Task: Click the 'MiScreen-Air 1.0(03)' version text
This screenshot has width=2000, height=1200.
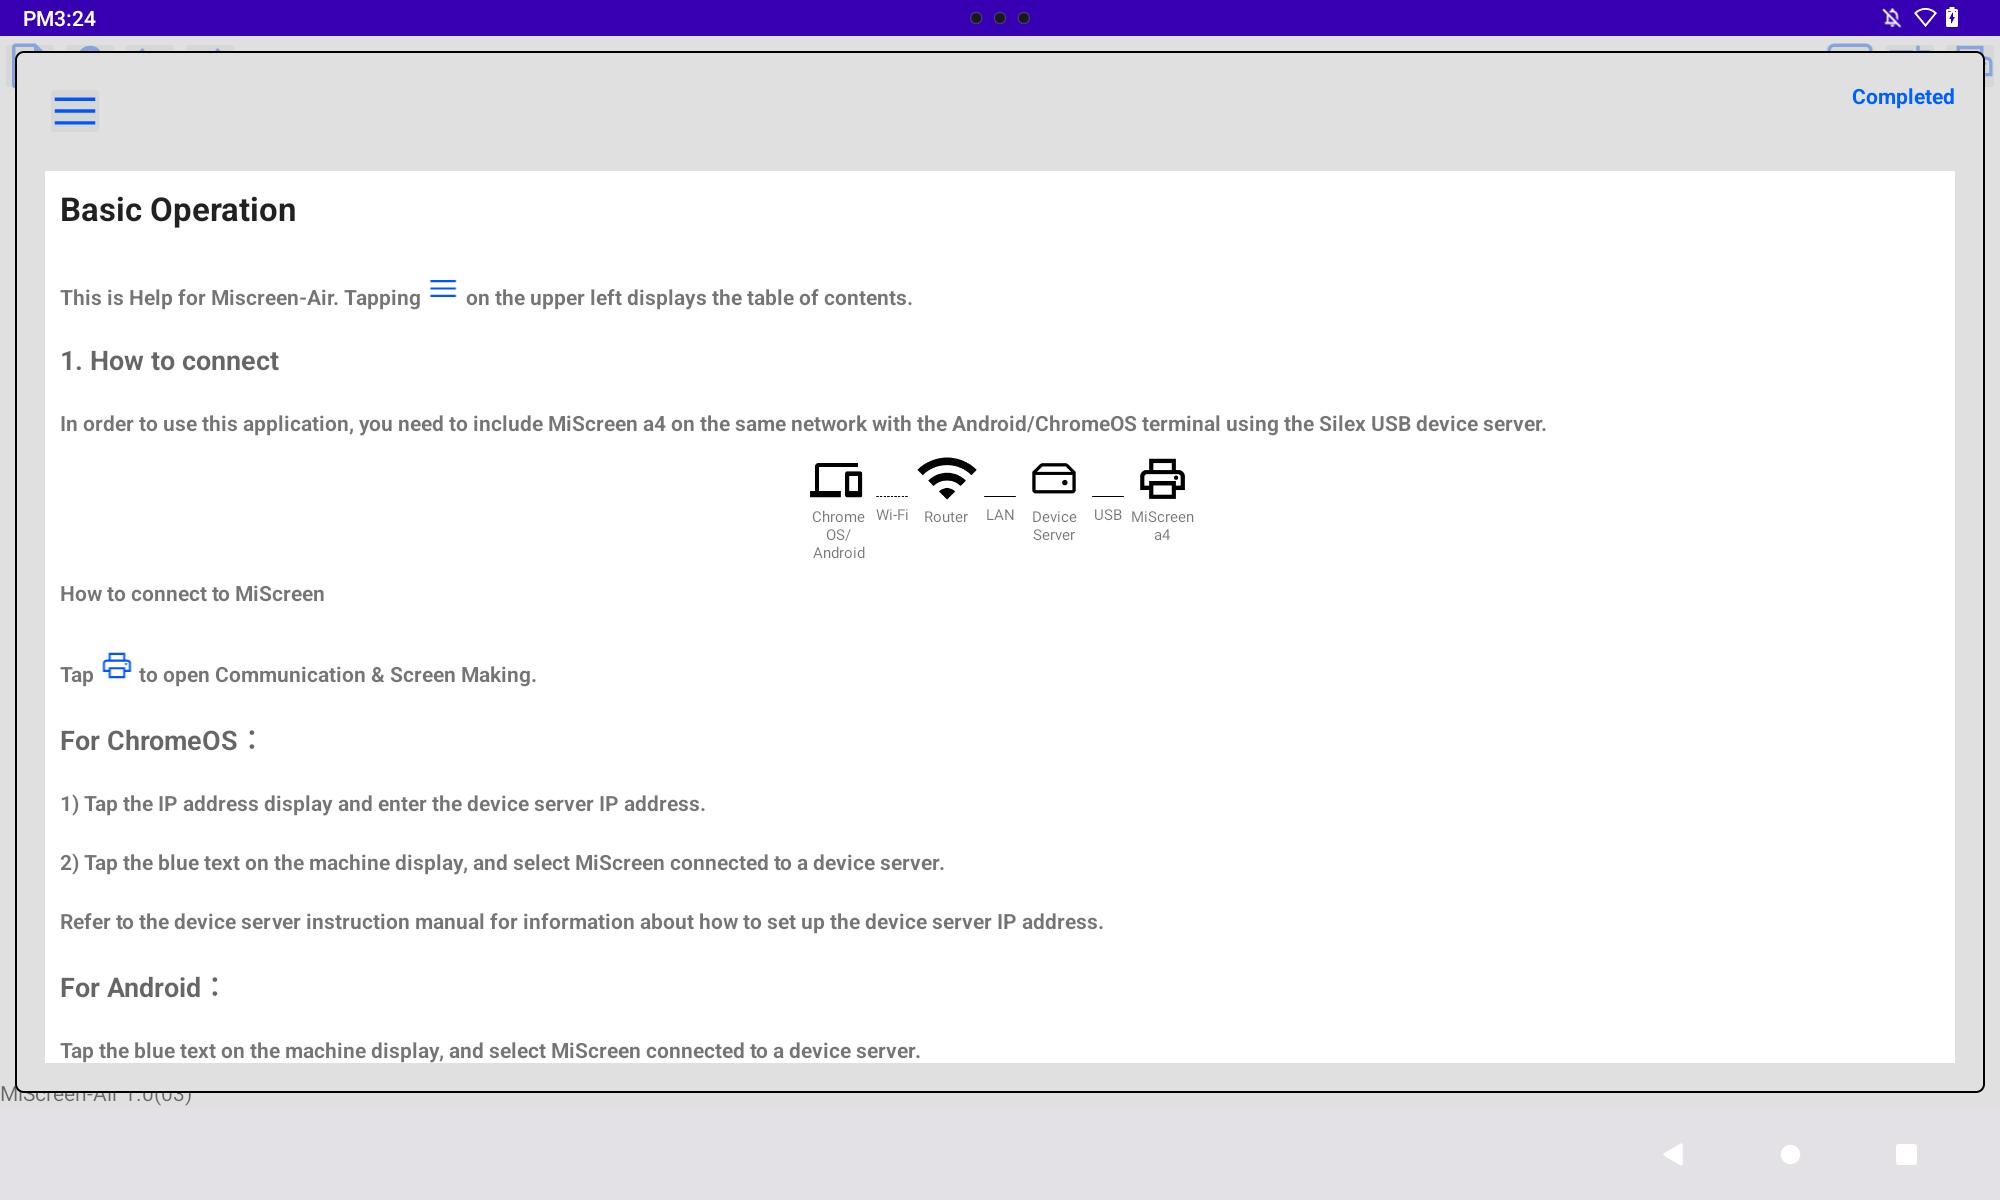Action: [96, 1095]
